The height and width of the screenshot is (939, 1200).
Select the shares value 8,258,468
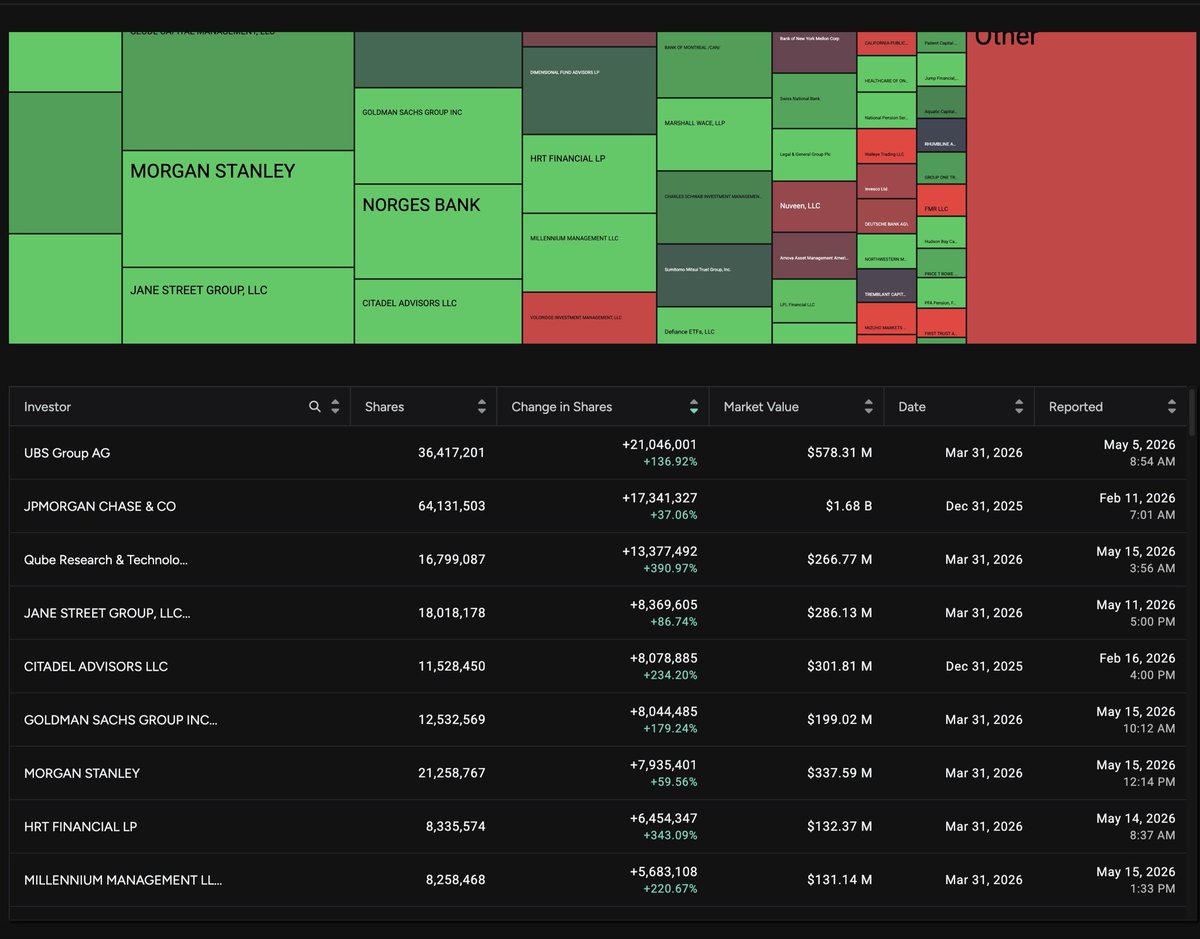[455, 880]
